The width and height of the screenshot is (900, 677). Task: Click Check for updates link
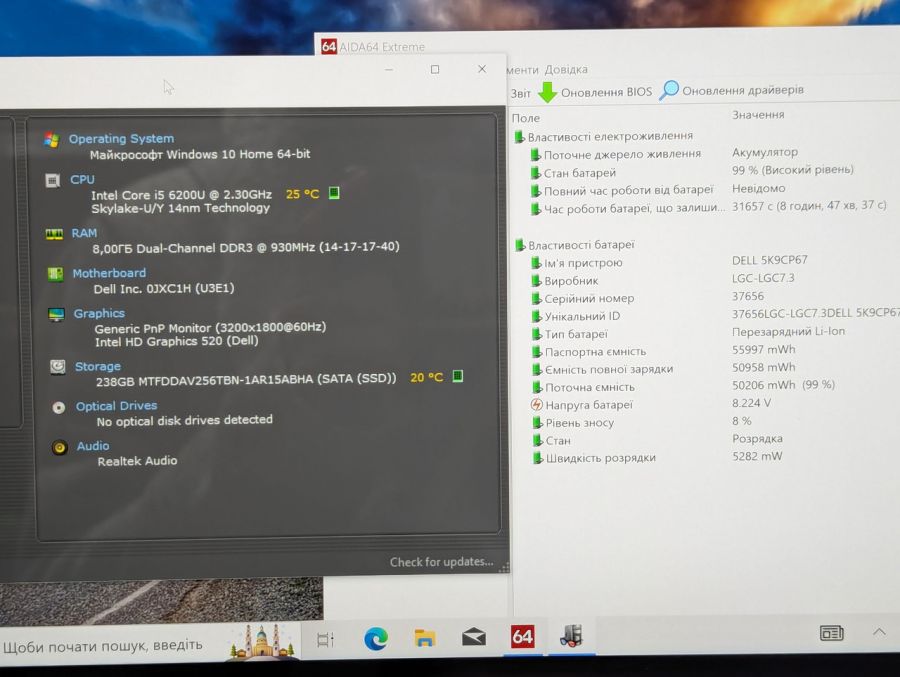[x=441, y=562]
